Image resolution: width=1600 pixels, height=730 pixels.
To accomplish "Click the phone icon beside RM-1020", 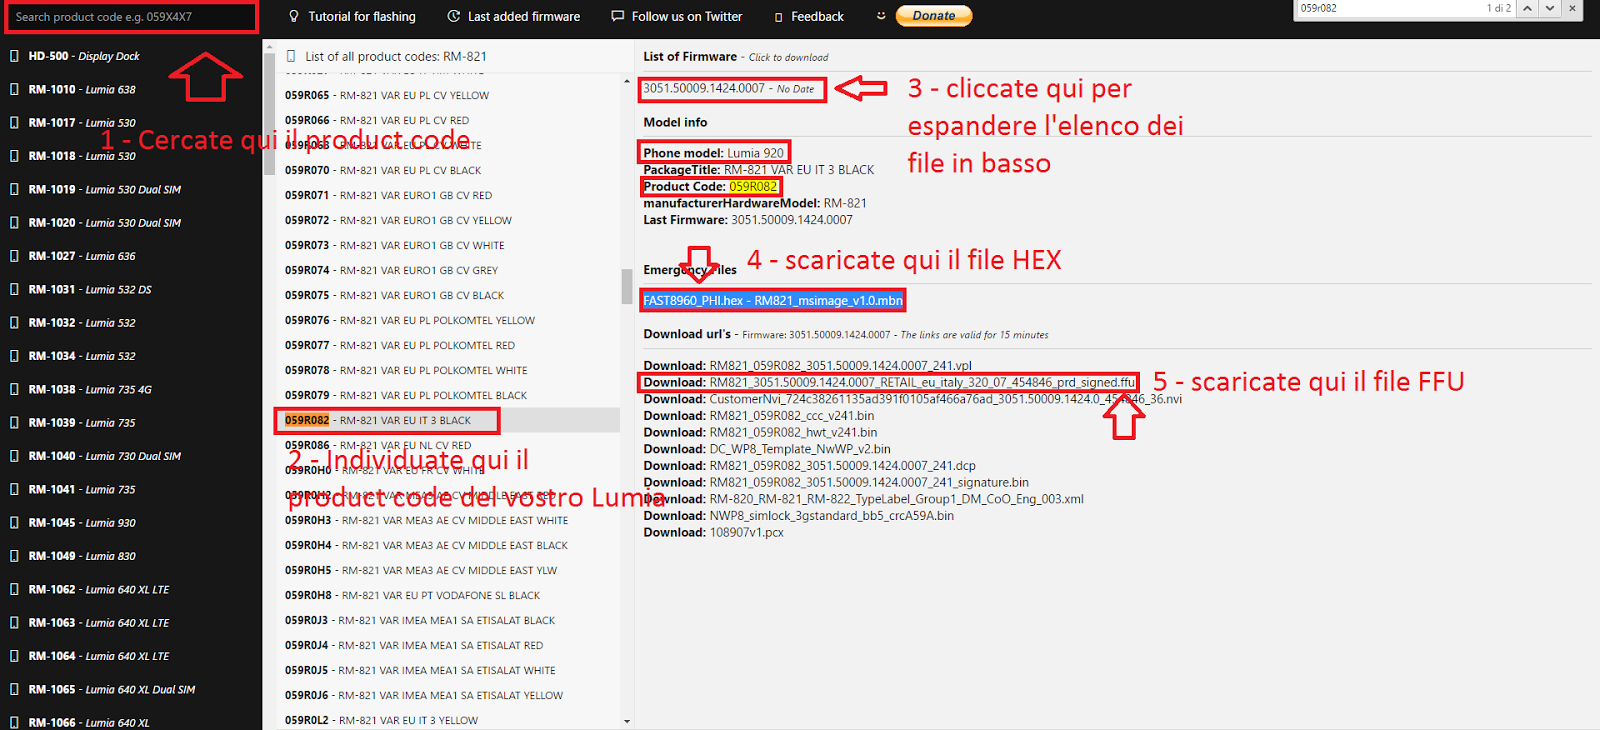I will pyautogui.click(x=14, y=222).
